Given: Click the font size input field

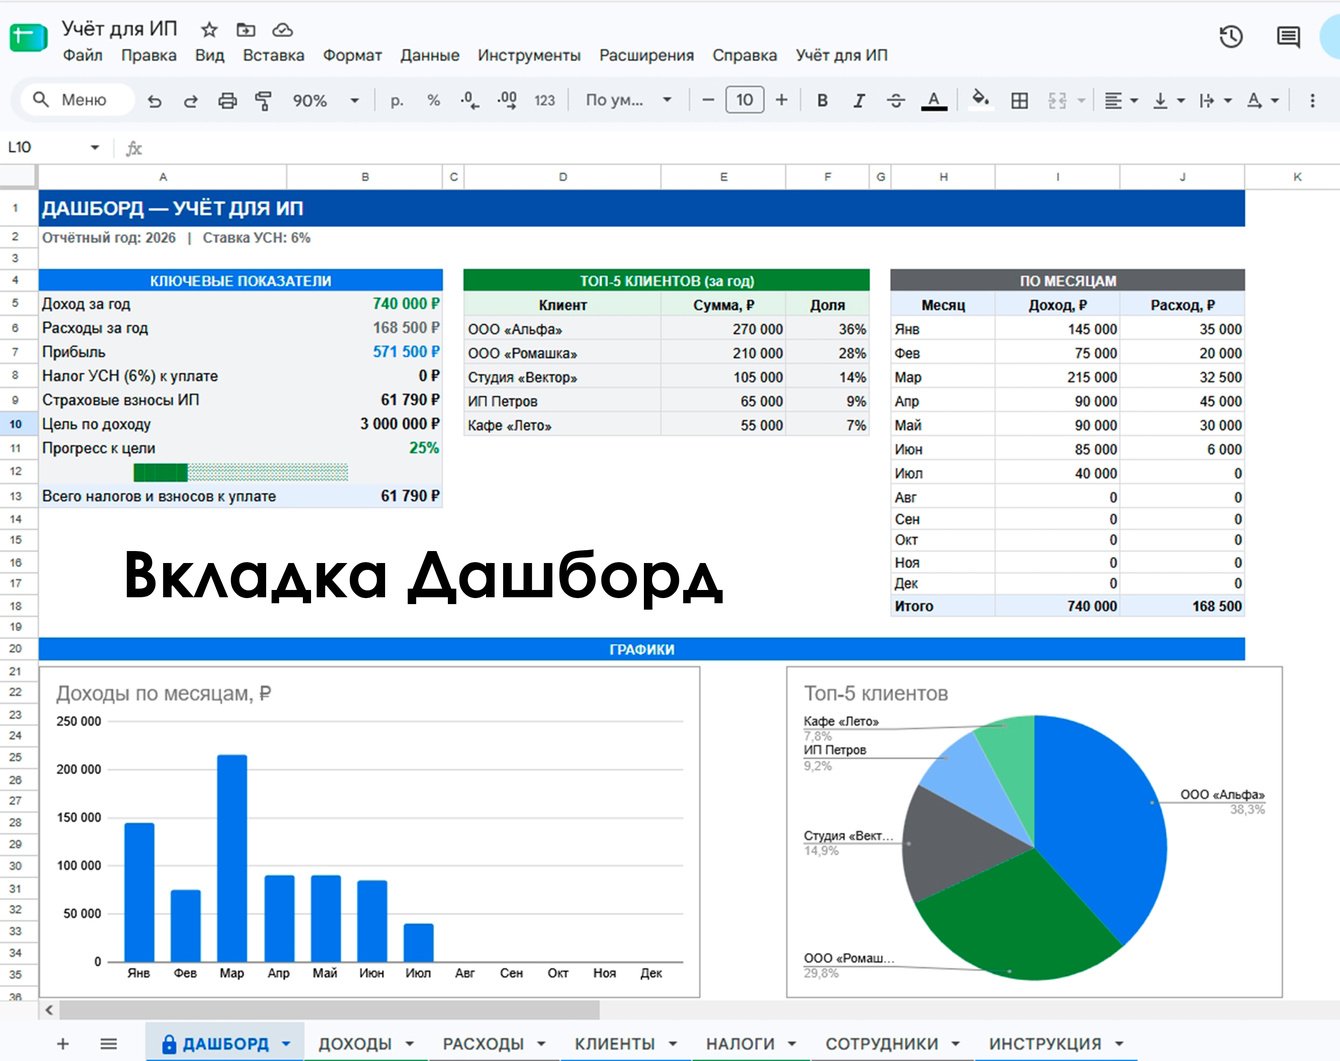Looking at the screenshot, I should 745,100.
